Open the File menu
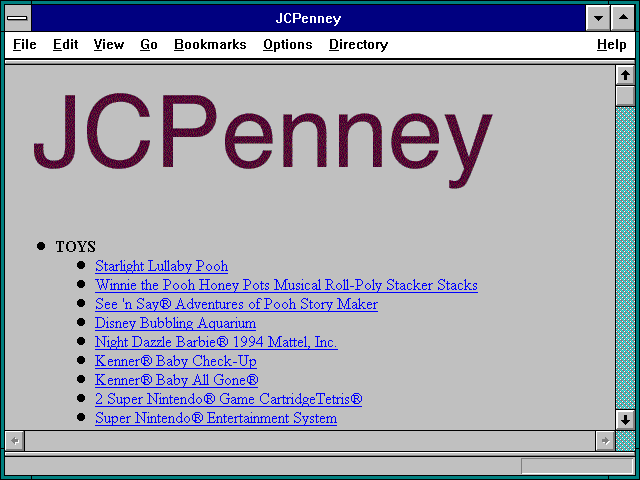 (24, 44)
